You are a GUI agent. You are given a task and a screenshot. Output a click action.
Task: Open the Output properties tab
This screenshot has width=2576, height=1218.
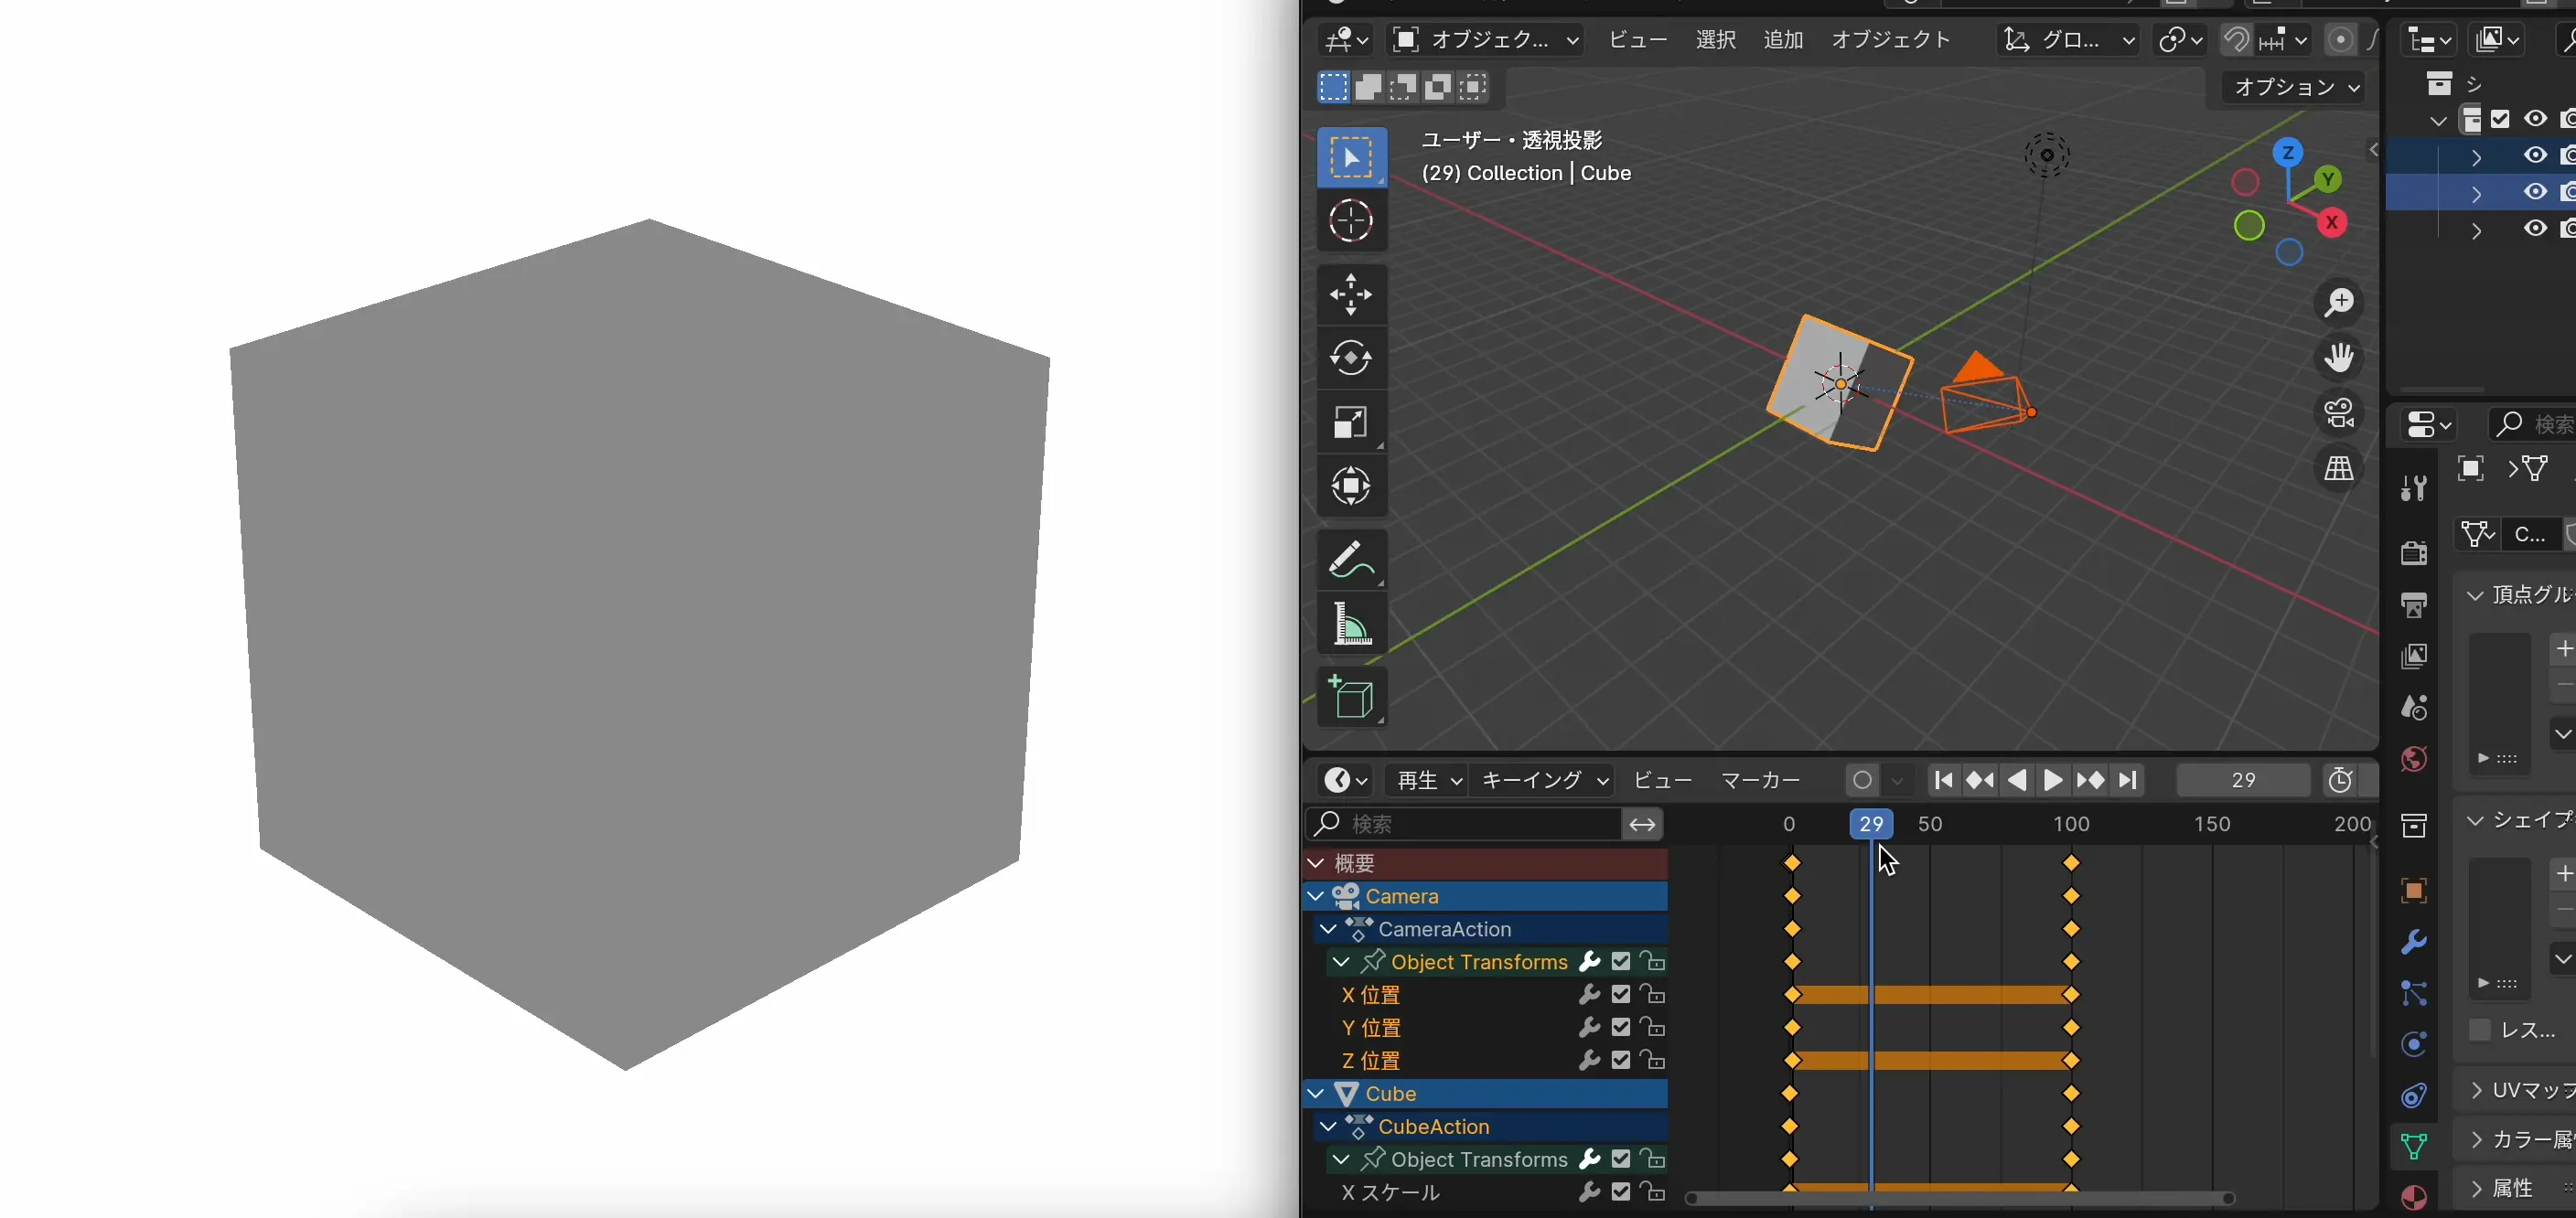(x=2414, y=605)
